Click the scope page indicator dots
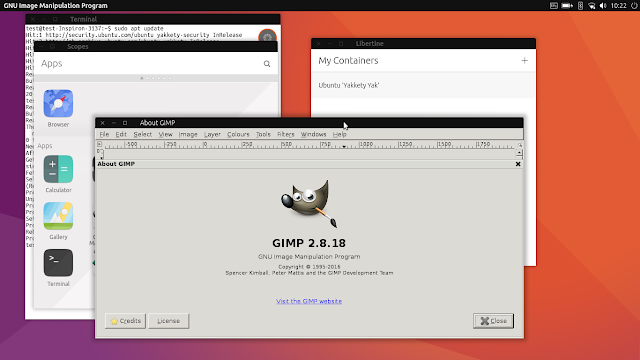 (156, 78)
